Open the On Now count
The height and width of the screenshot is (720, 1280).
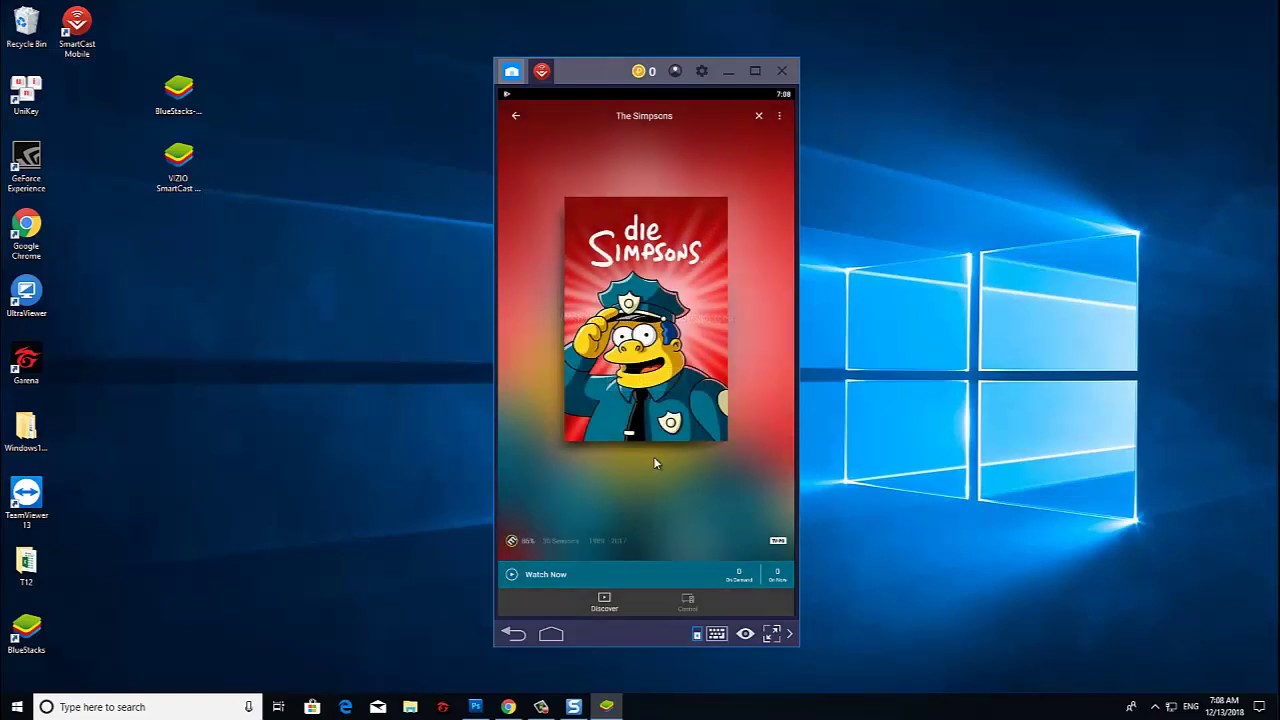[x=777, y=575]
